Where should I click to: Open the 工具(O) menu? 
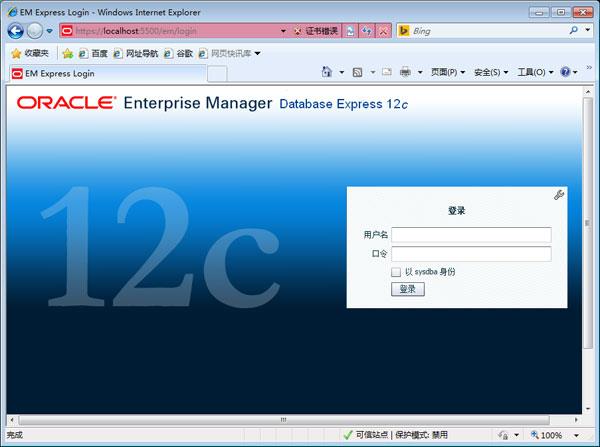(x=535, y=72)
